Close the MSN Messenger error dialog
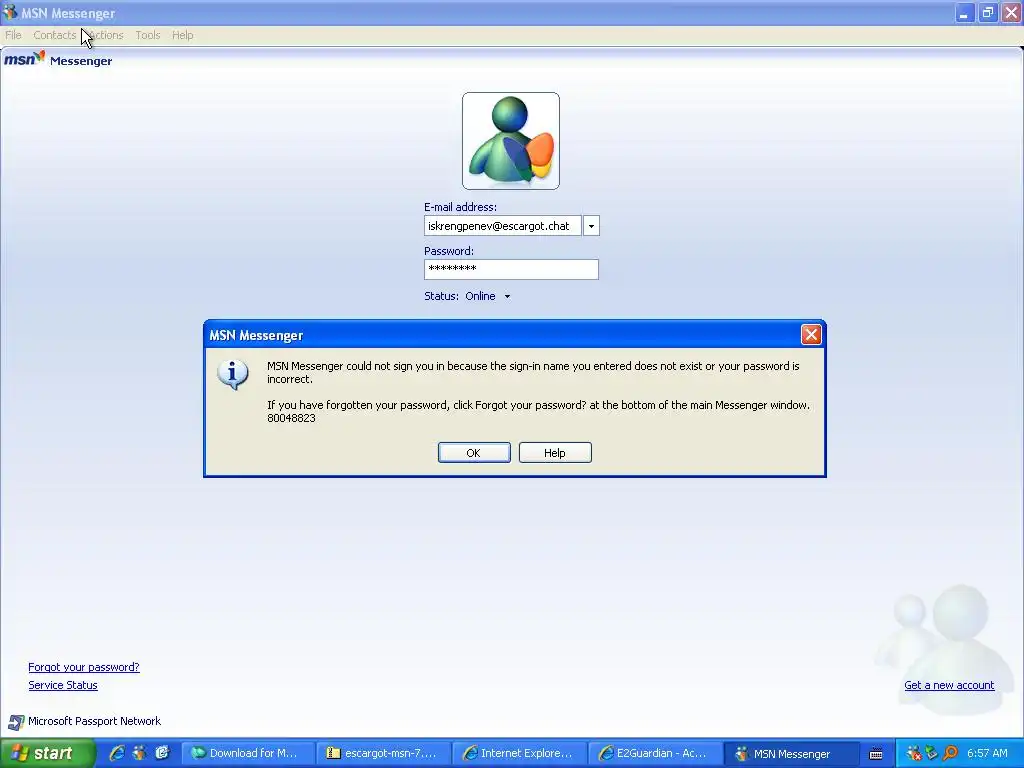The image size is (1024, 768). pos(811,335)
